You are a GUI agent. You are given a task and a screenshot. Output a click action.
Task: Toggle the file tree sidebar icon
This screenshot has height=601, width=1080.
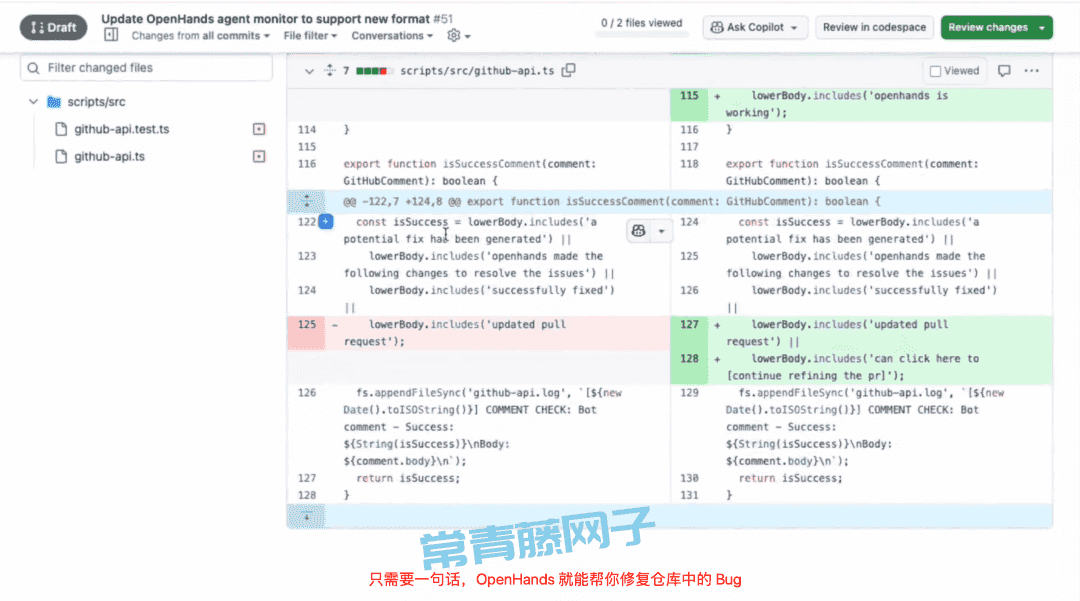pyautogui.click(x=111, y=35)
